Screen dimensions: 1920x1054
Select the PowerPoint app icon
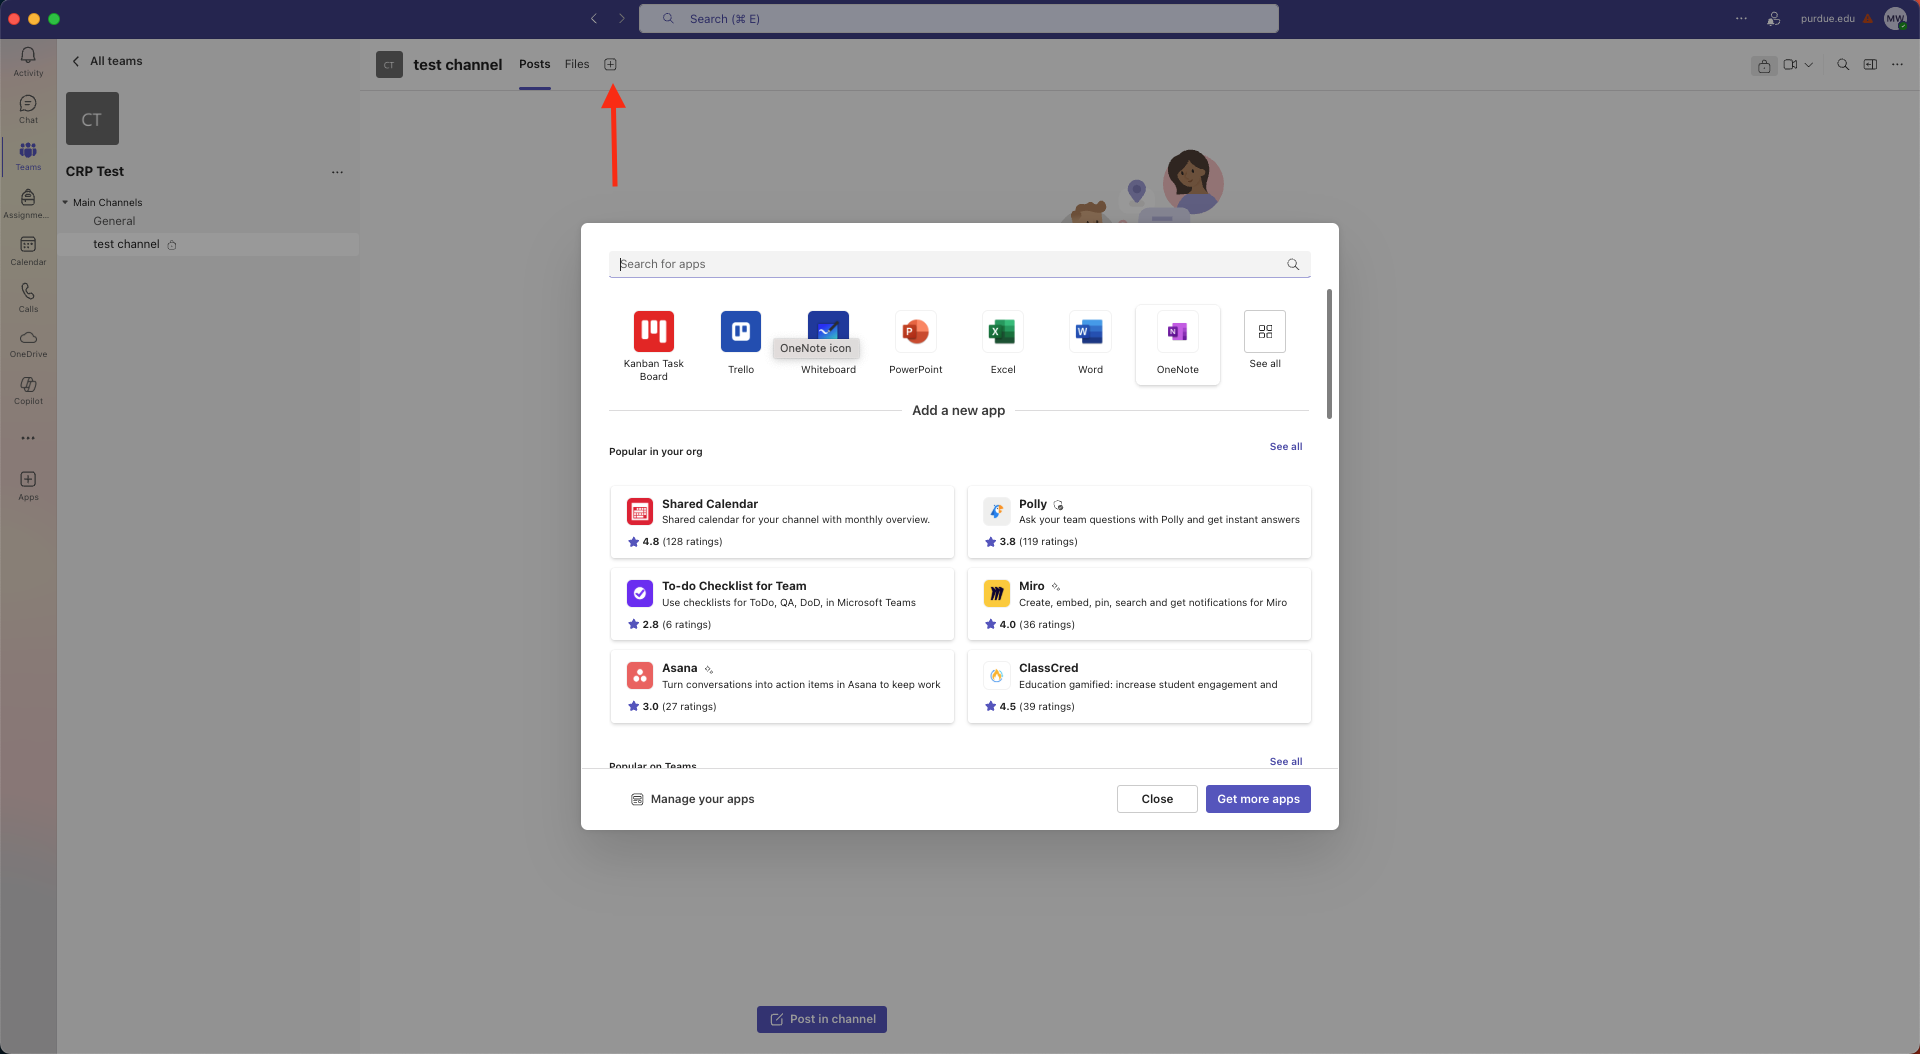point(915,332)
